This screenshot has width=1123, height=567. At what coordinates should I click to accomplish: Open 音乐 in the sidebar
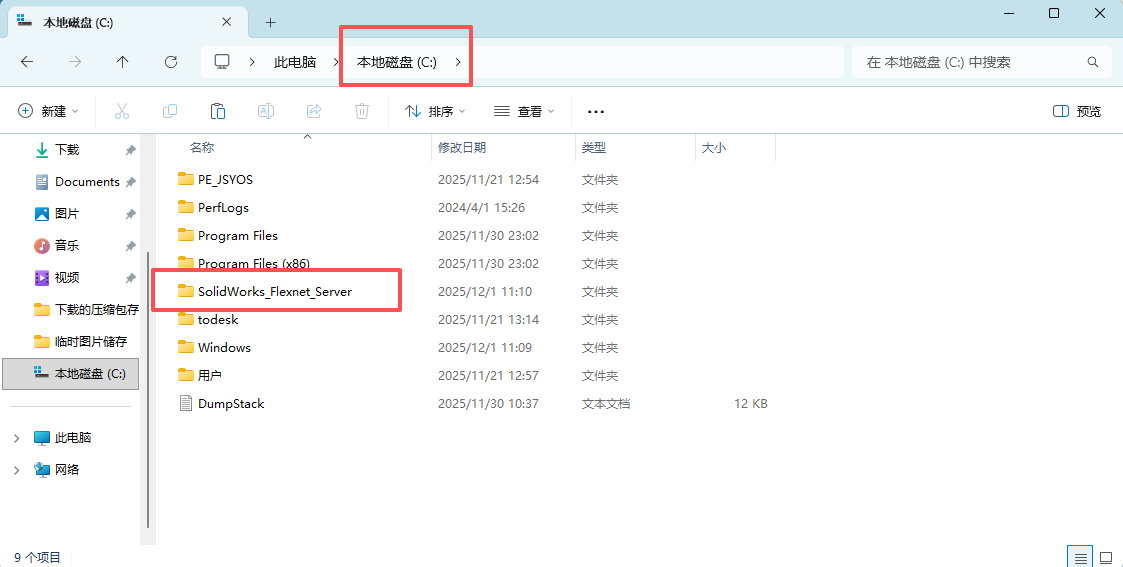pyautogui.click(x=67, y=246)
